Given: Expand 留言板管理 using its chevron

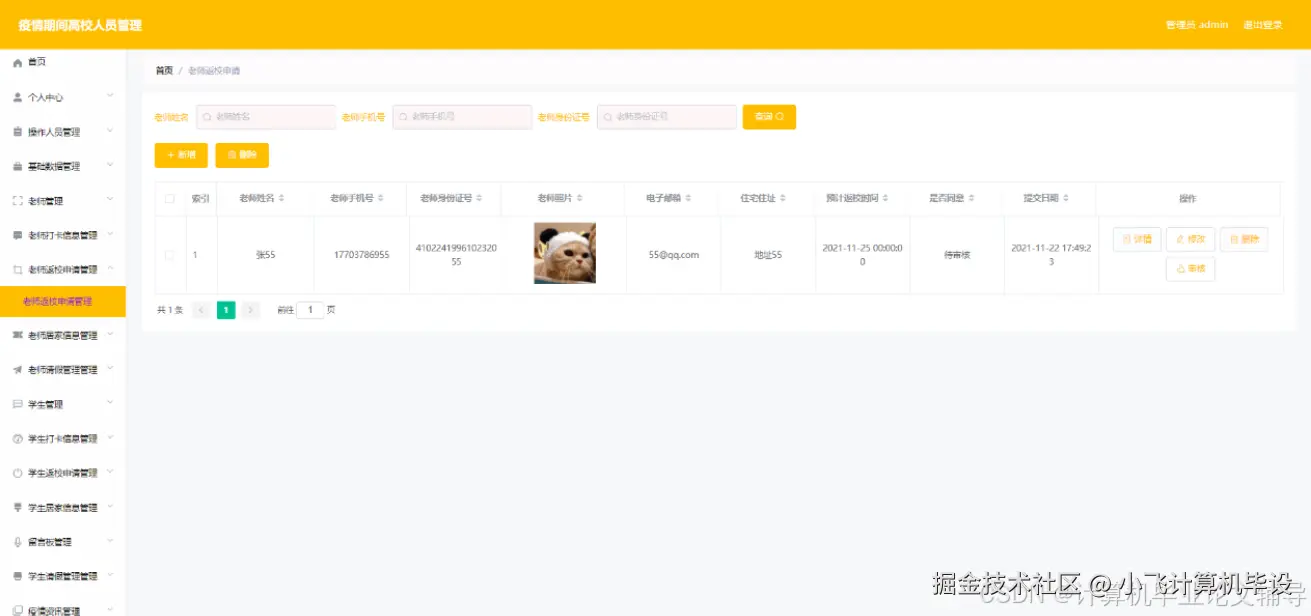Looking at the screenshot, I should point(110,541).
